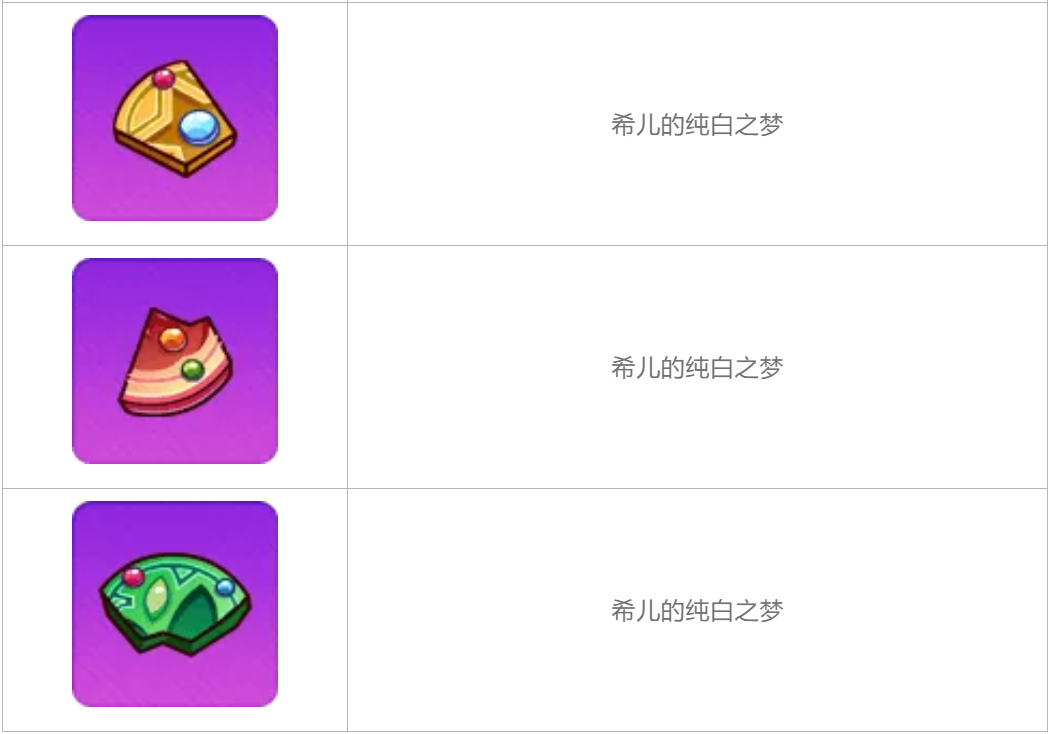Click the purple tile's bottom edge below green fragment
This screenshot has width=1050, height=734.
click(175, 704)
